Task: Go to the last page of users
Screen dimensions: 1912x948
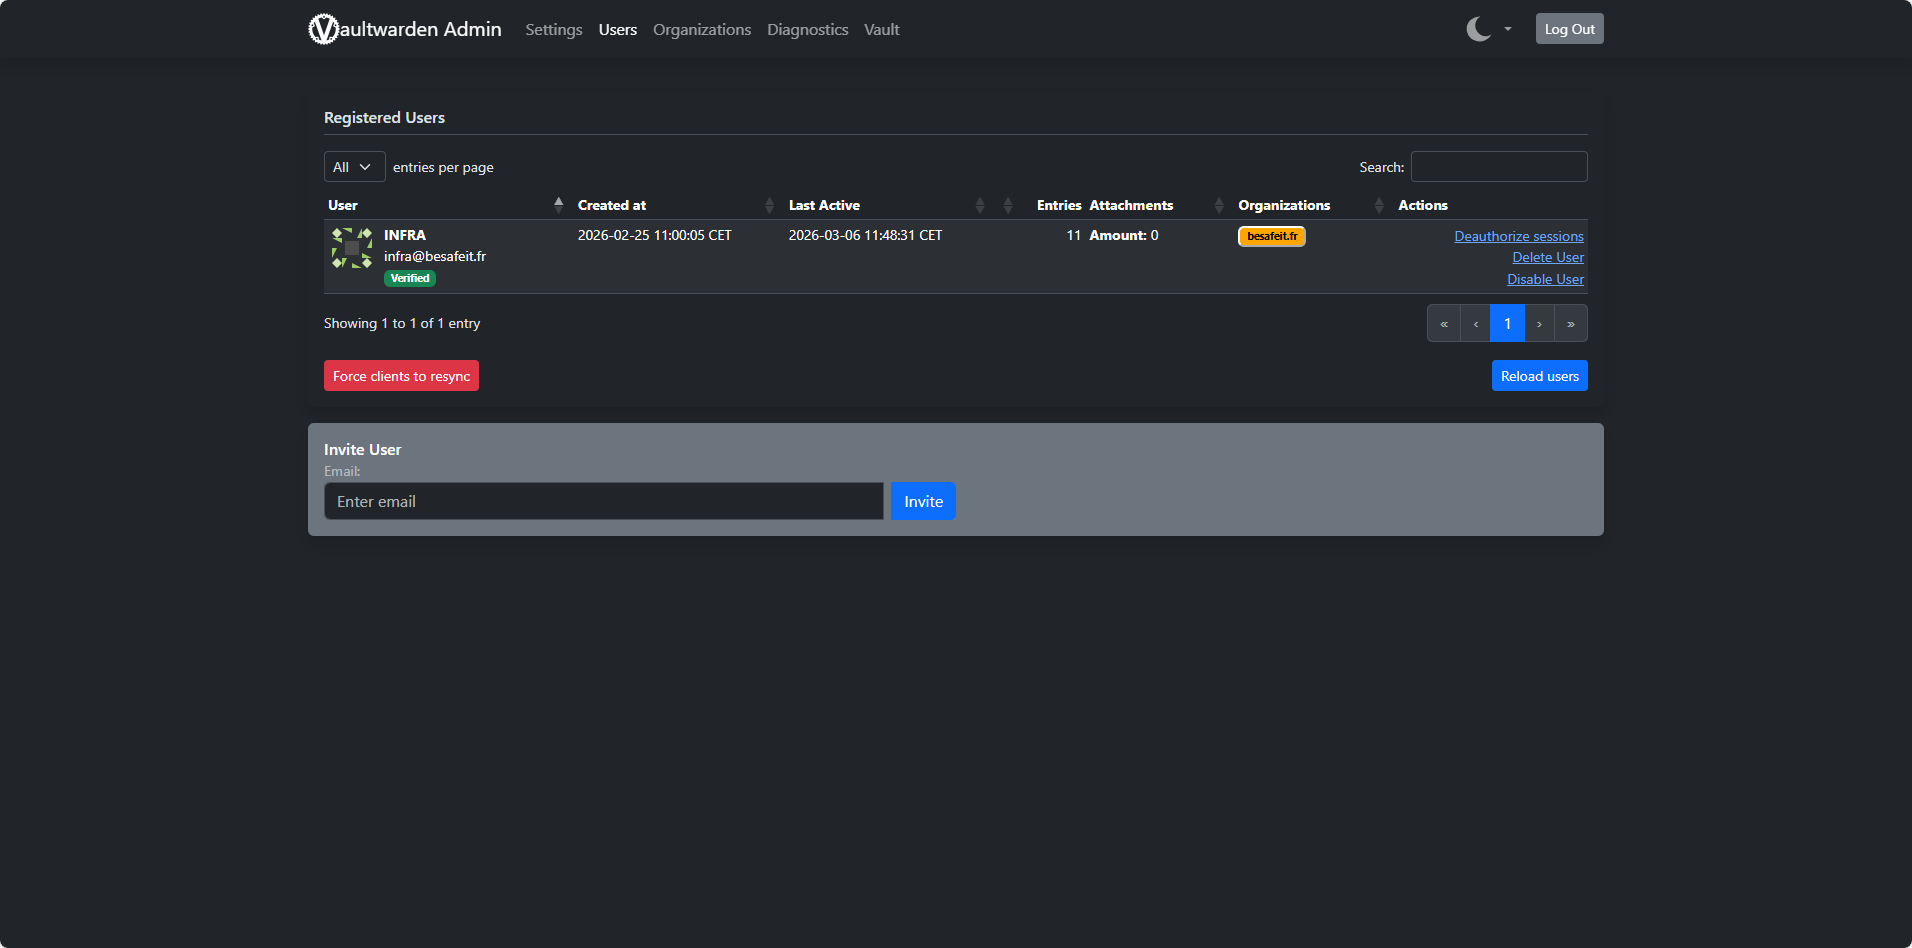Action: [1571, 324]
